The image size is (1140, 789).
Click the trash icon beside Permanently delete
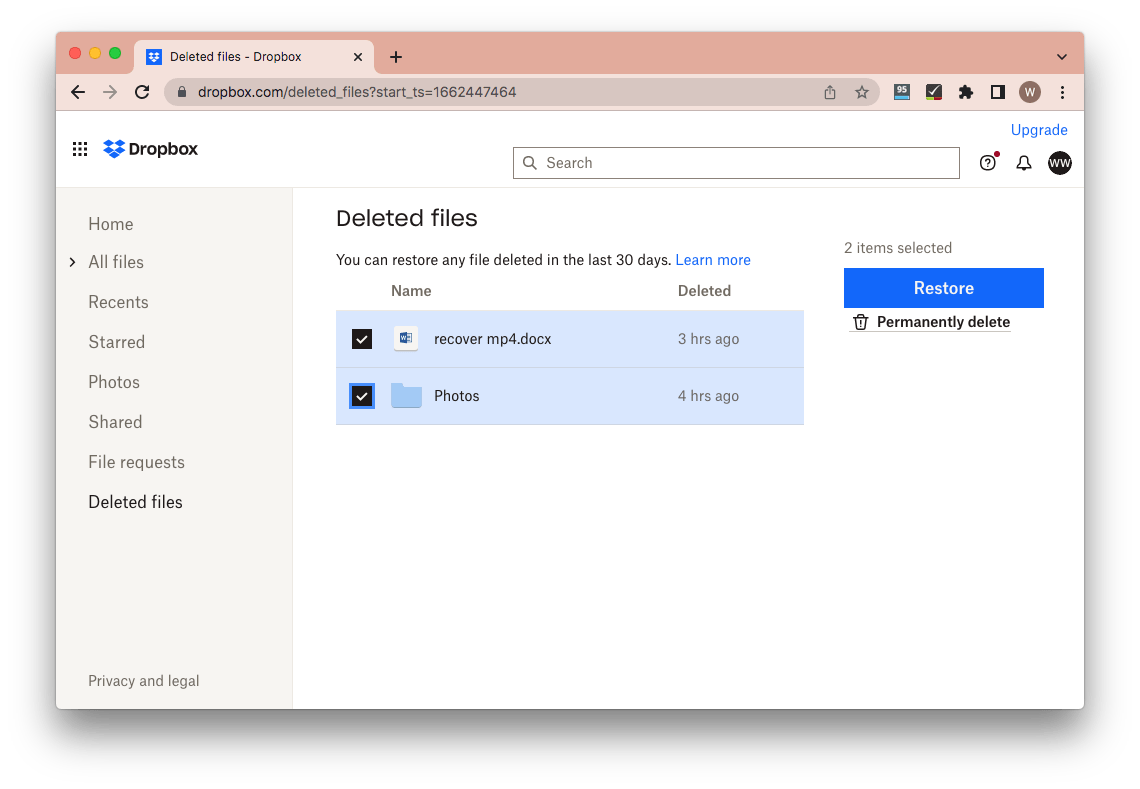861,322
